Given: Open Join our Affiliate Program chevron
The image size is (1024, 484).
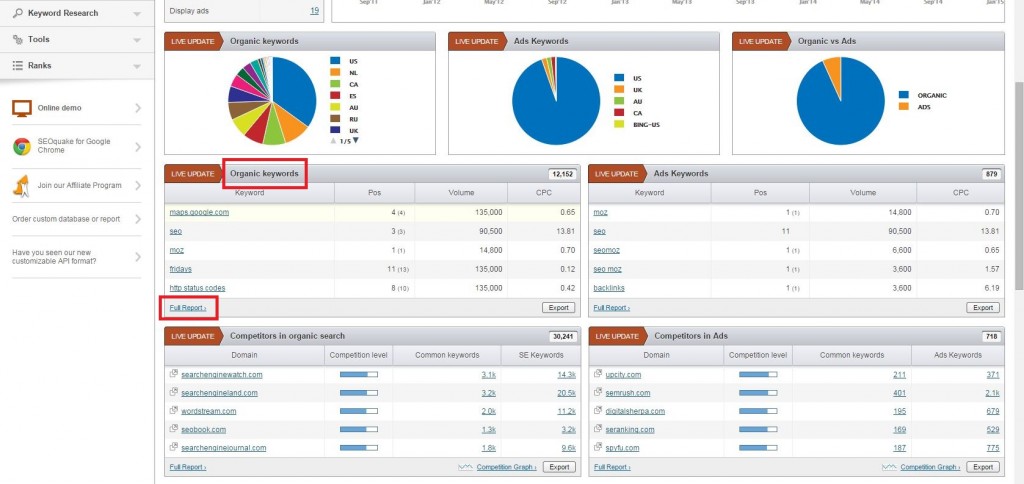Looking at the screenshot, I should (x=138, y=186).
